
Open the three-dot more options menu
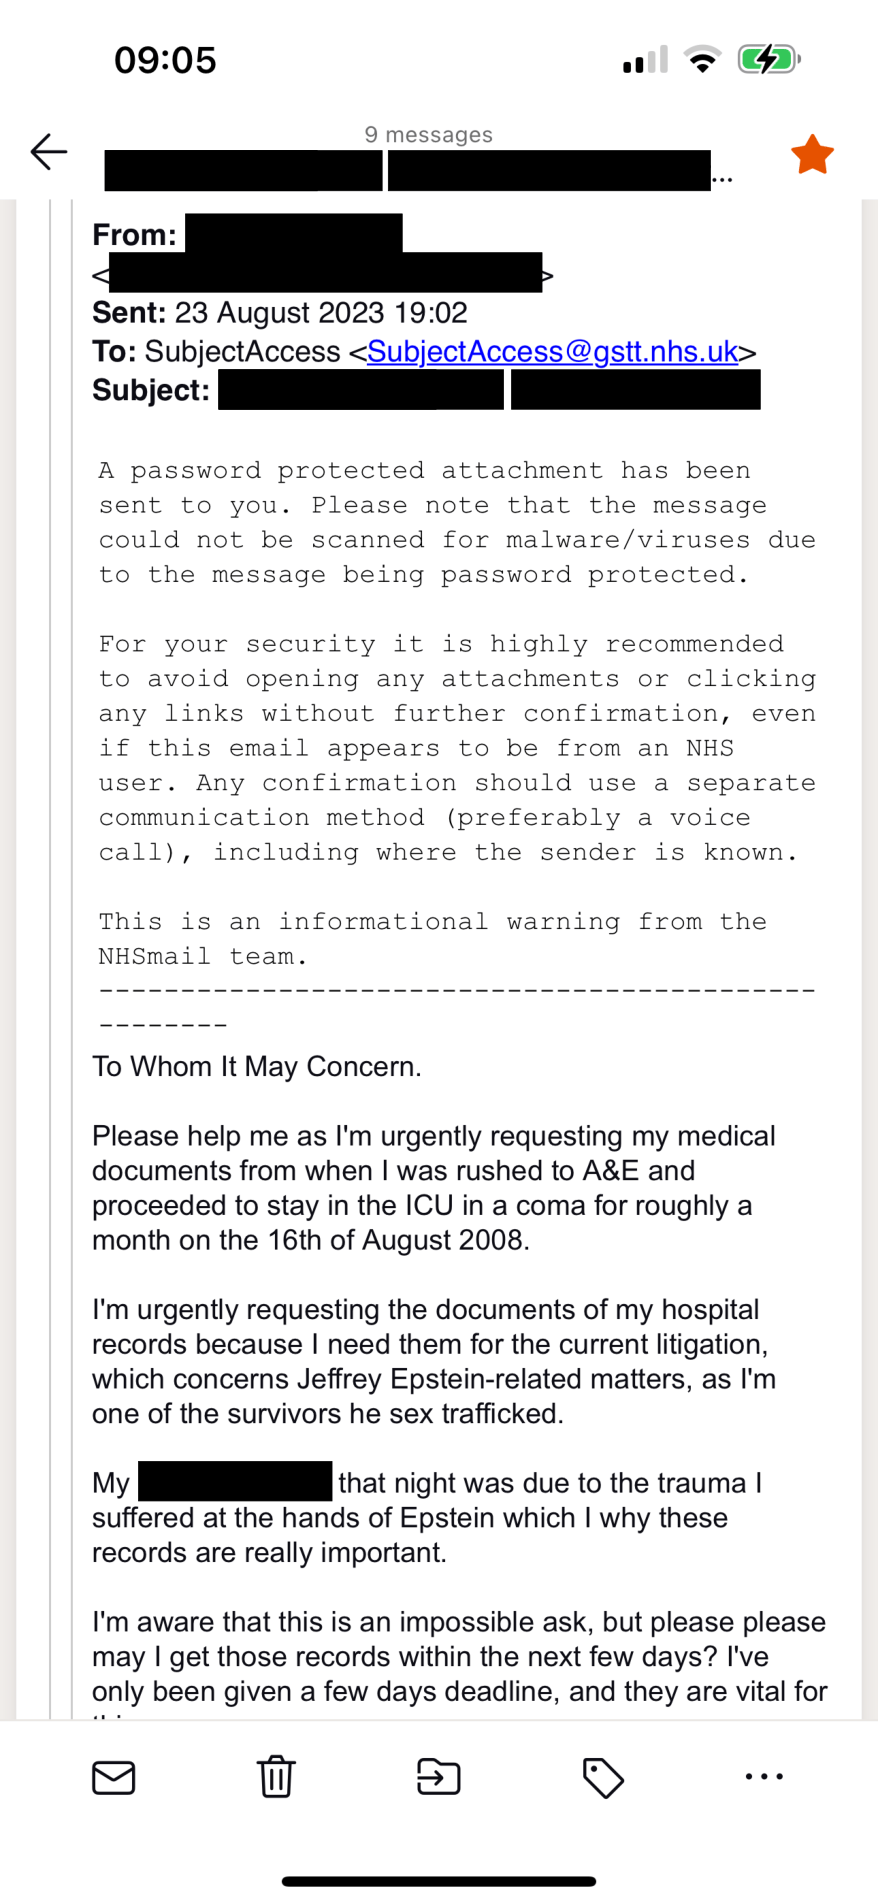[764, 1777]
